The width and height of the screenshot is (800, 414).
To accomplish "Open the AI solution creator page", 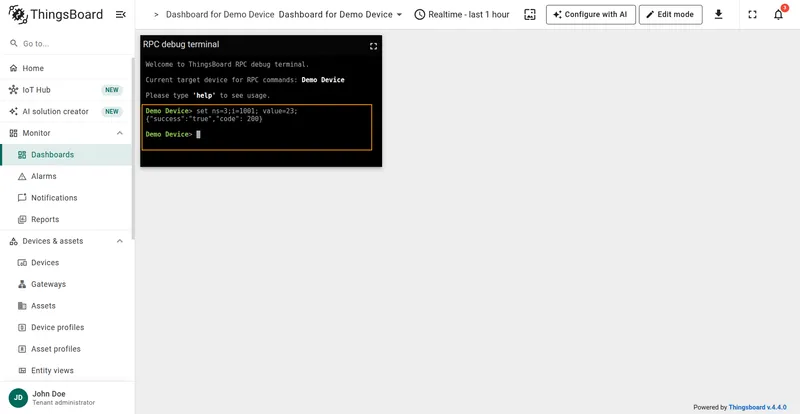I will (x=67, y=111).
